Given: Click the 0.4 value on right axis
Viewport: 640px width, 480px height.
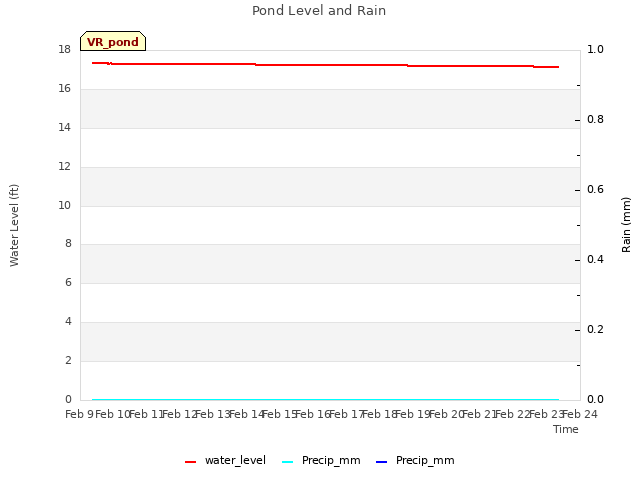Looking at the screenshot, I should [595, 260].
